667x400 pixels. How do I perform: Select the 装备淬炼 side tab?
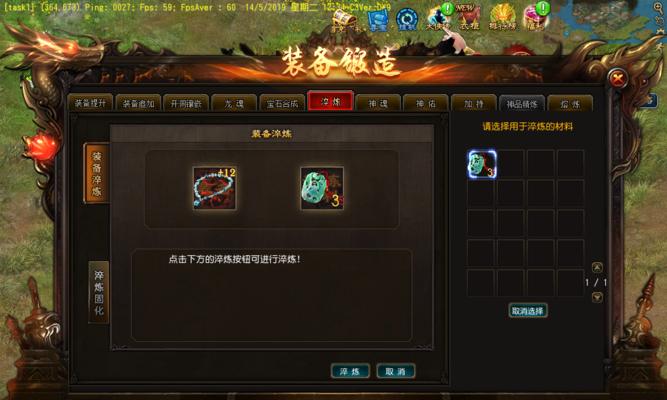97,173
